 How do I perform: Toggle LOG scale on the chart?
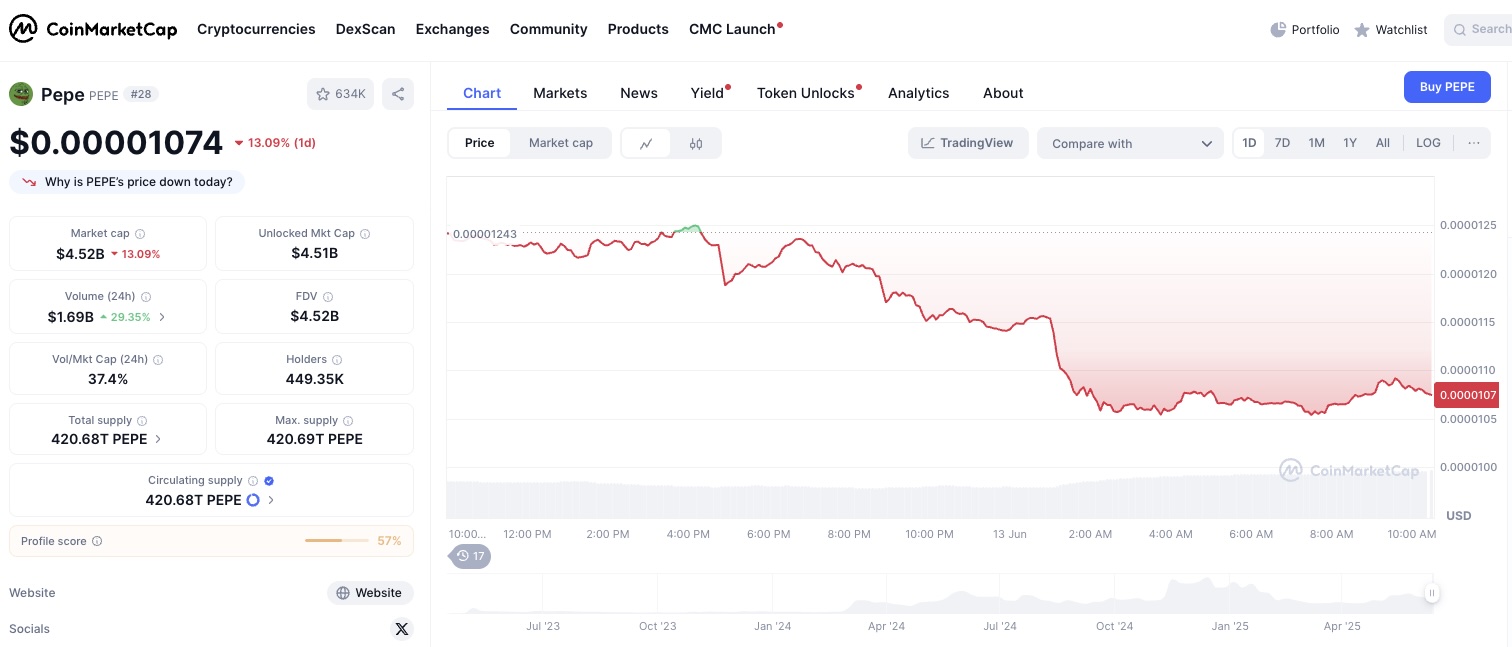click(x=1429, y=143)
